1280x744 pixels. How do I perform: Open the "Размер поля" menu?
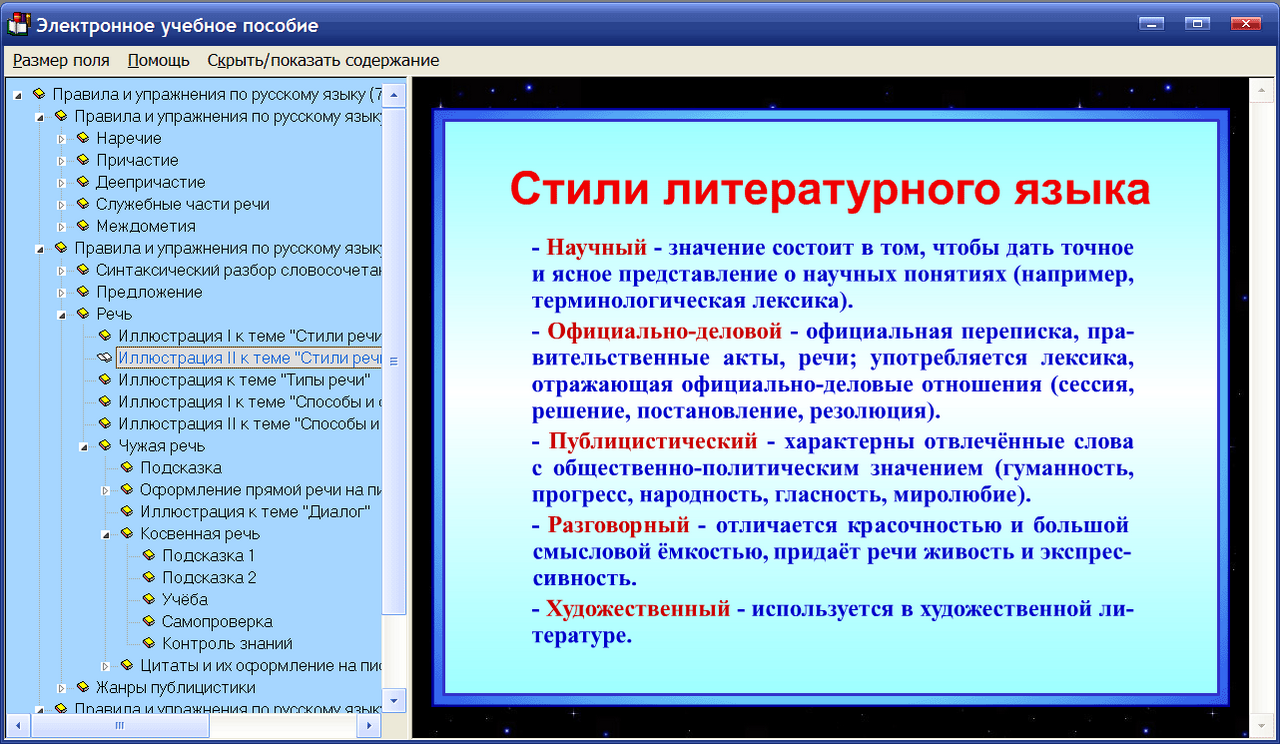click(x=60, y=60)
